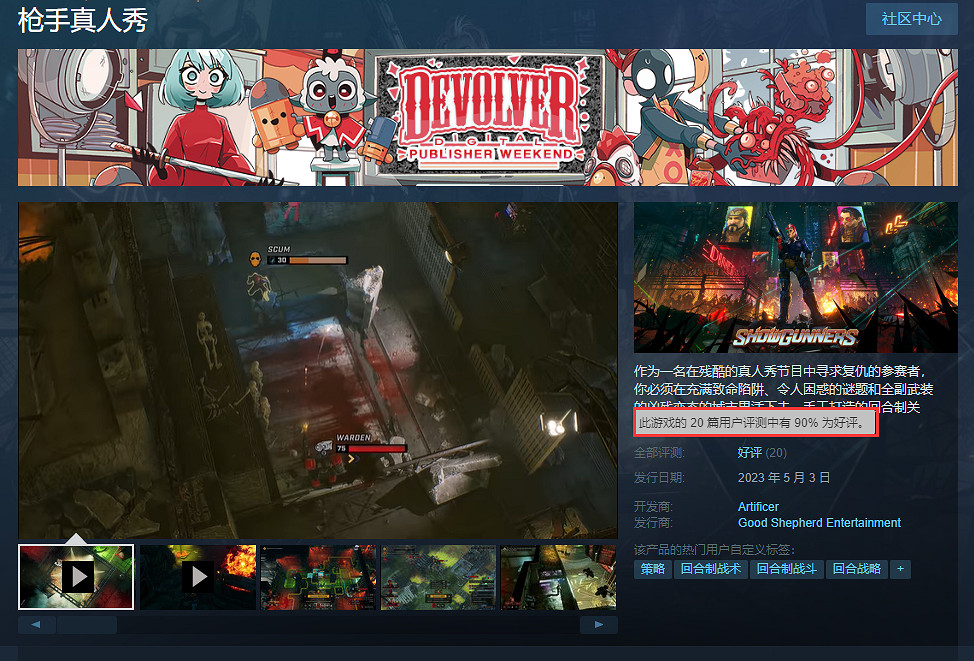Select the 回合战略 tag

pos(857,568)
